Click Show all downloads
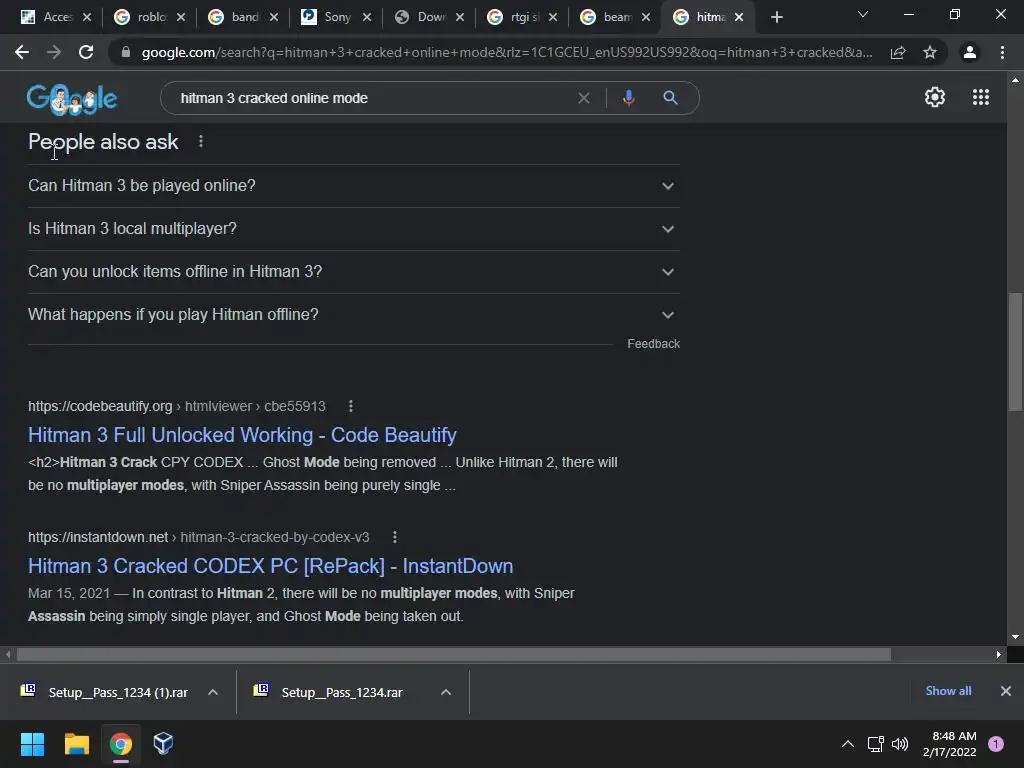Image resolution: width=1024 pixels, height=768 pixels. [x=948, y=691]
